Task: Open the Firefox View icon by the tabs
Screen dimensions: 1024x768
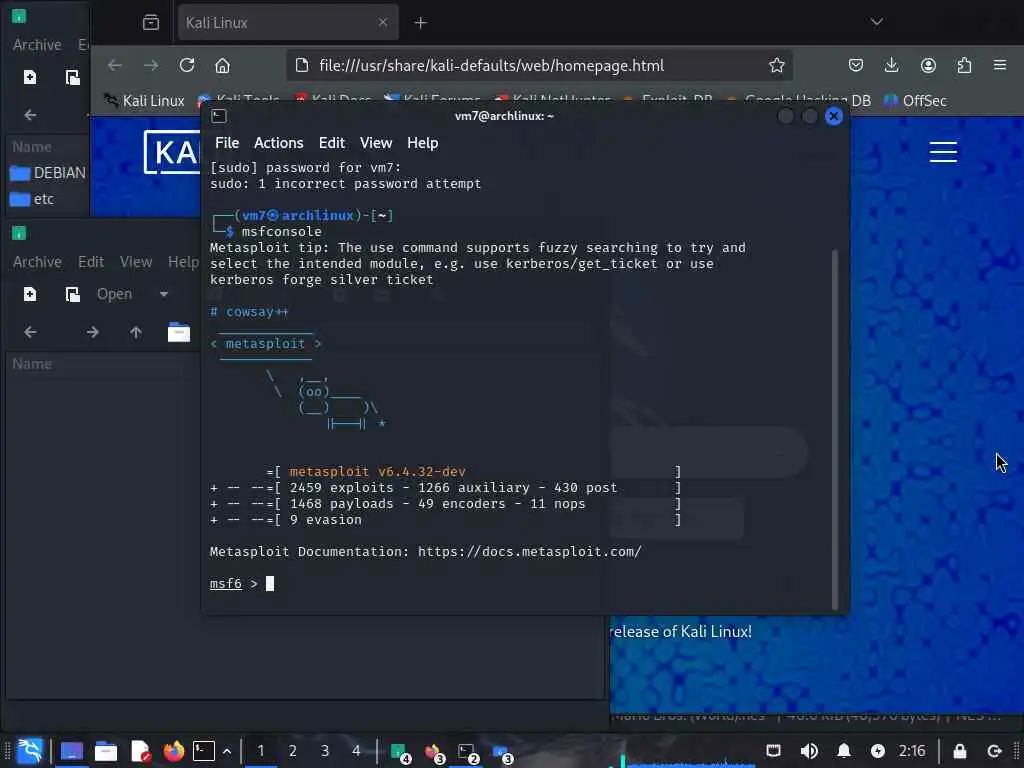Action: (151, 23)
